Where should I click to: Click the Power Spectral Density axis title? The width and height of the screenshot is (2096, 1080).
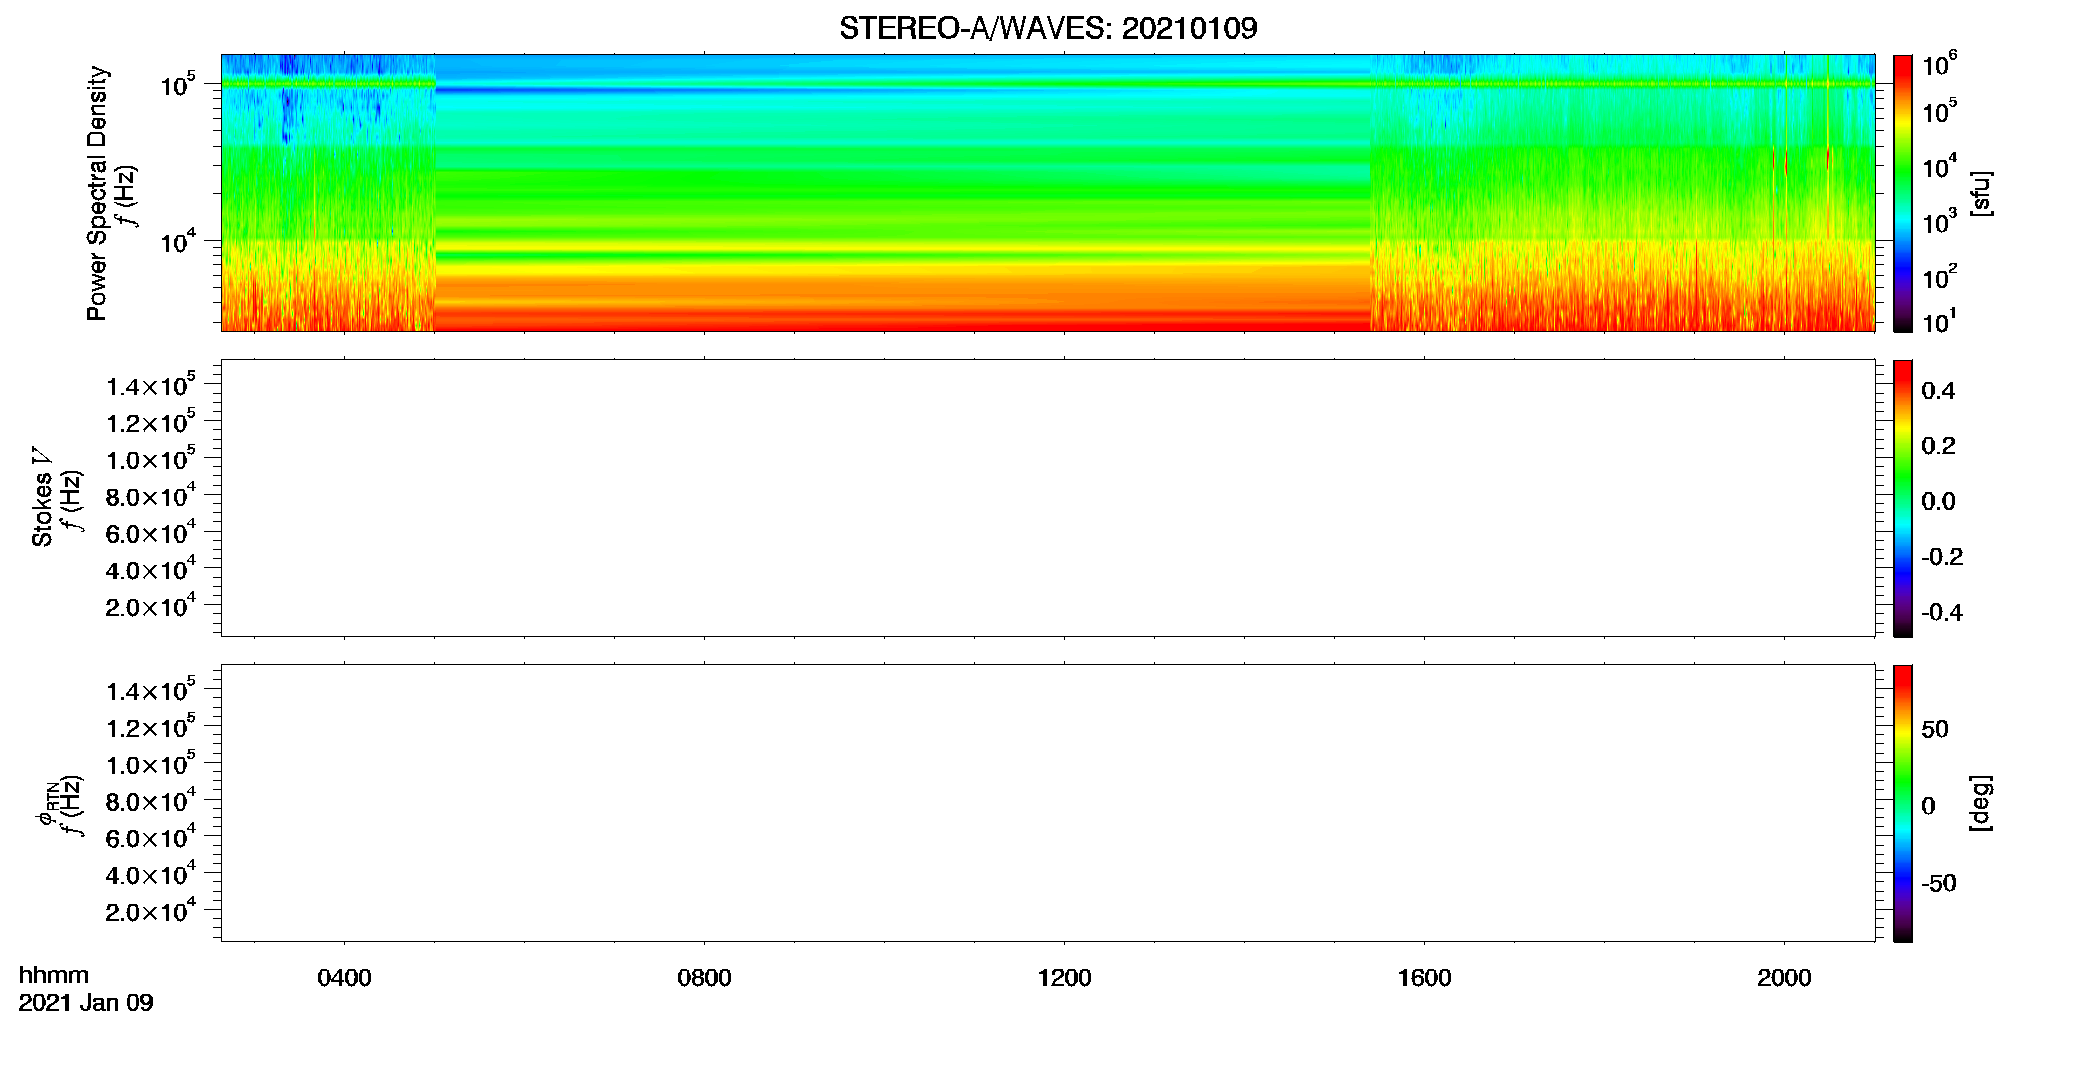[x=97, y=193]
